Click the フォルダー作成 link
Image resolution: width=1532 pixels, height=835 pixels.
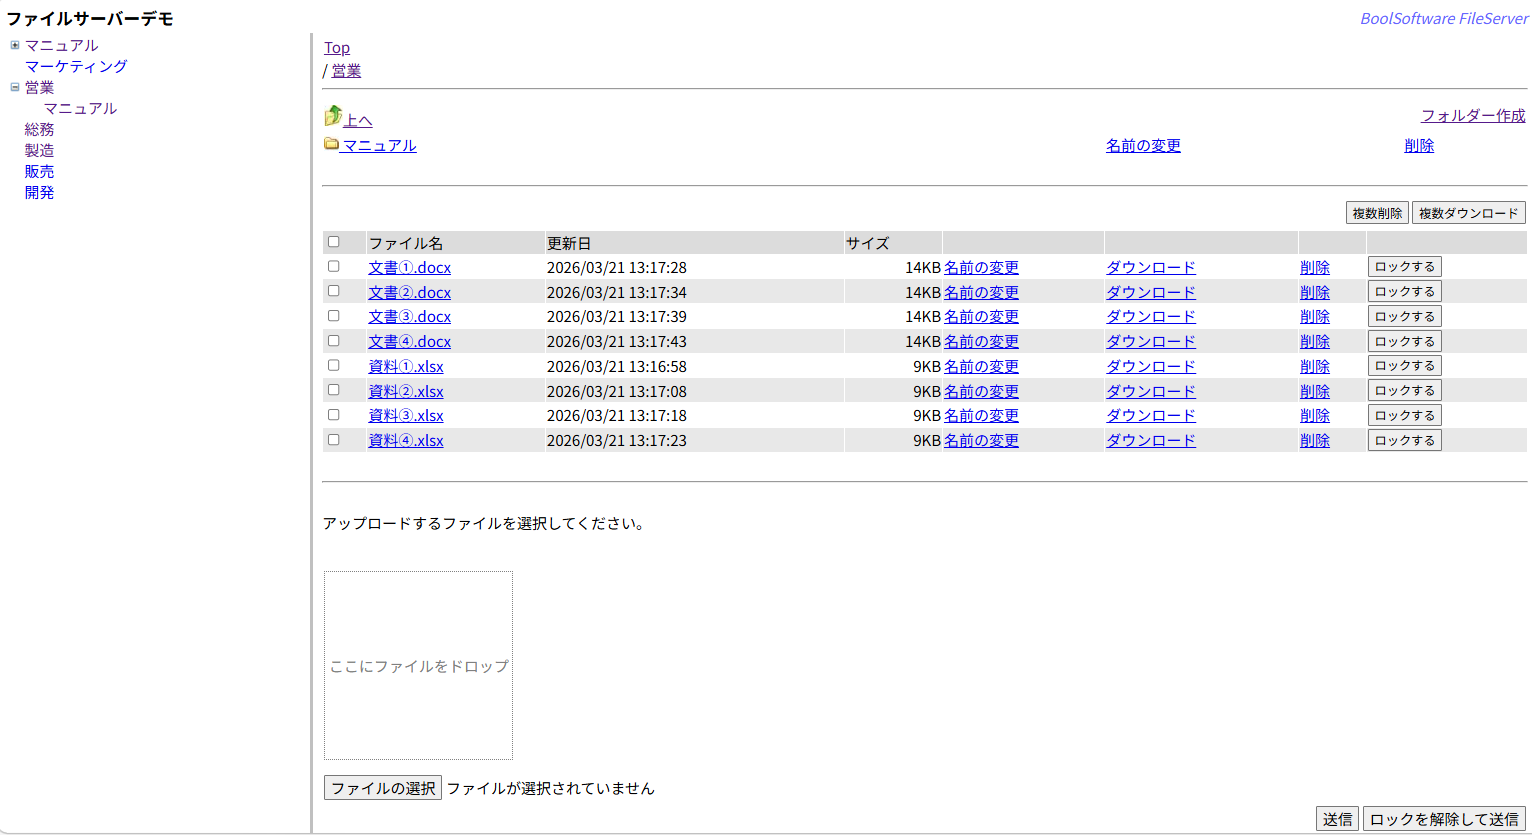tap(1473, 116)
